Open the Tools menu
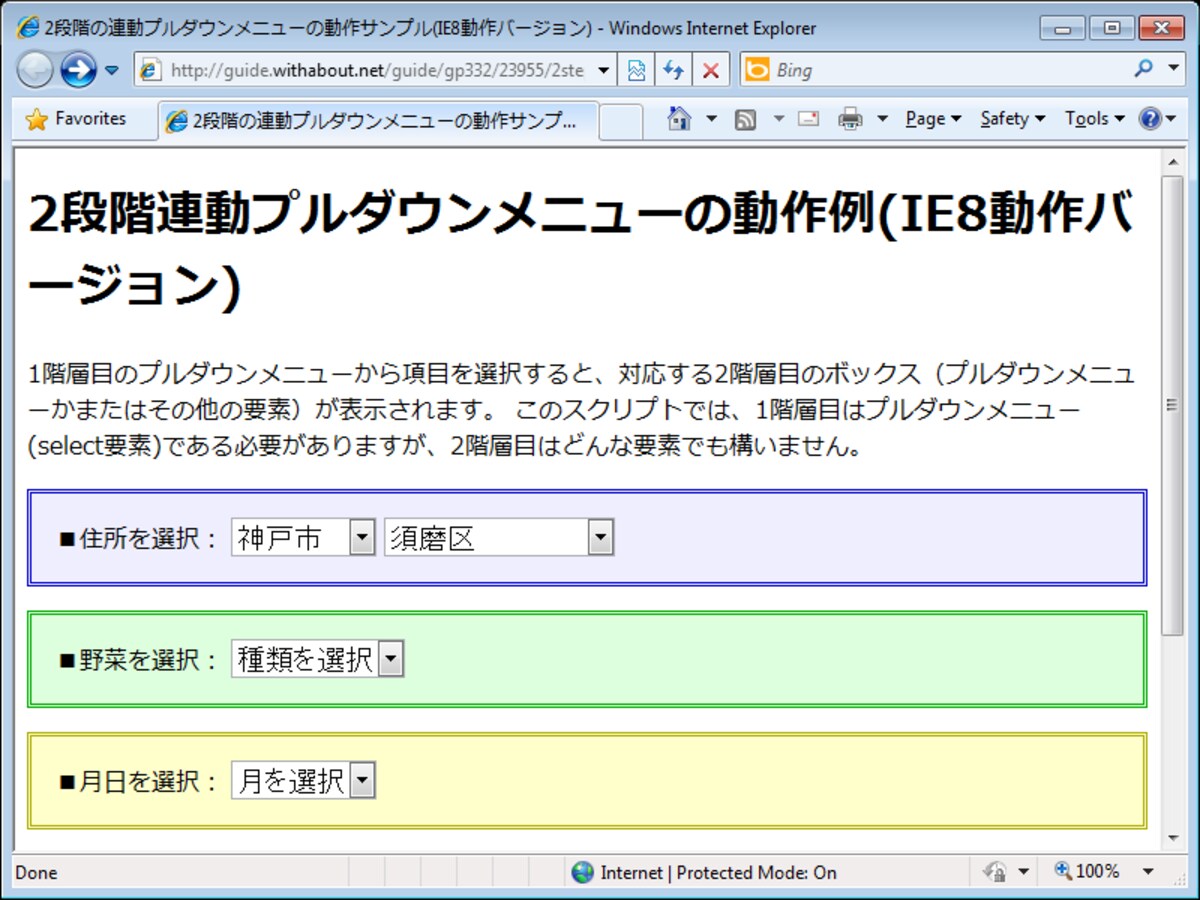The width and height of the screenshot is (1200, 900). 1094,119
